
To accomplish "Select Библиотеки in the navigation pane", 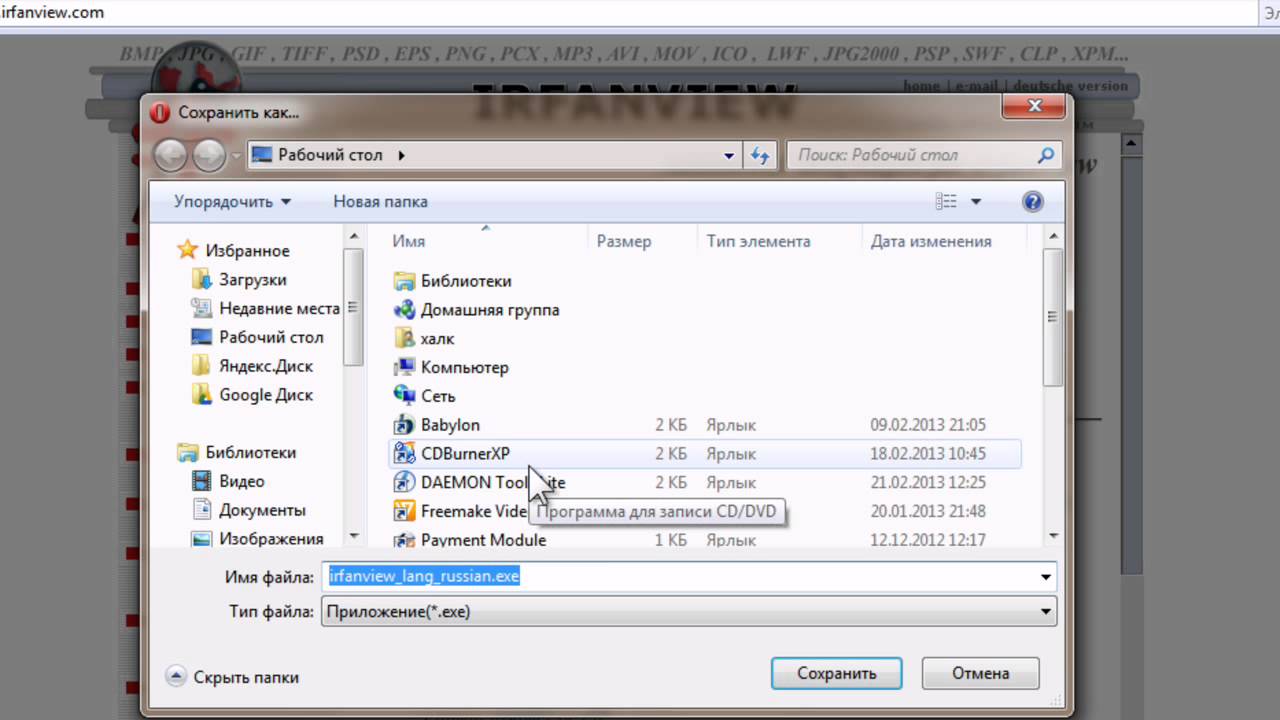I will [250, 452].
